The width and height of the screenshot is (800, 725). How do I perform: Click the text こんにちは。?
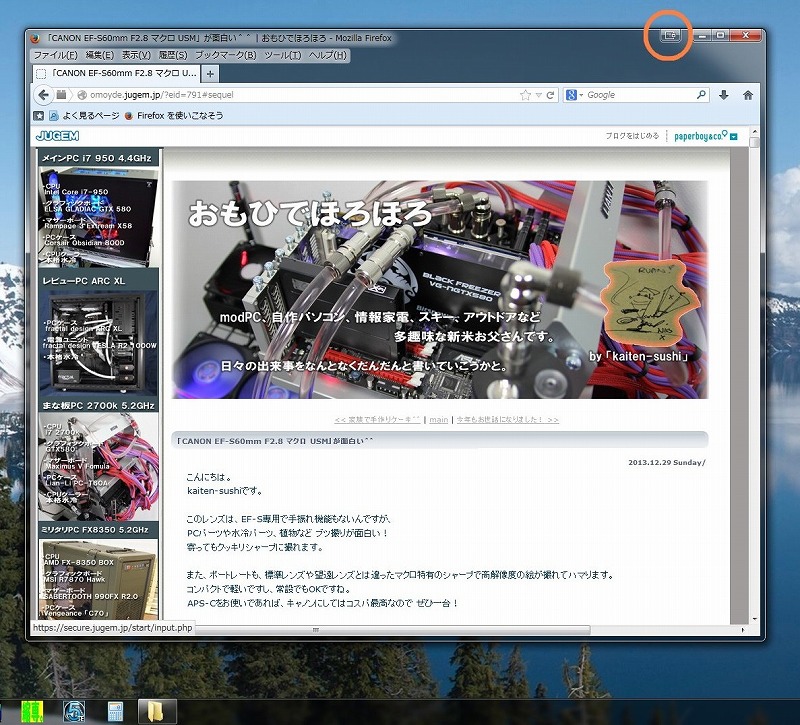pyautogui.click(x=210, y=478)
